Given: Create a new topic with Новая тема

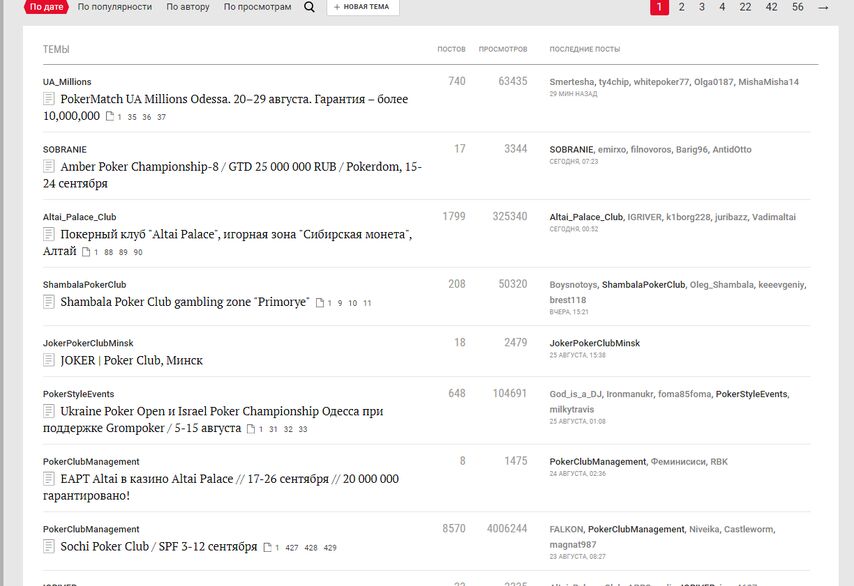Looking at the screenshot, I should click(x=363, y=7).
